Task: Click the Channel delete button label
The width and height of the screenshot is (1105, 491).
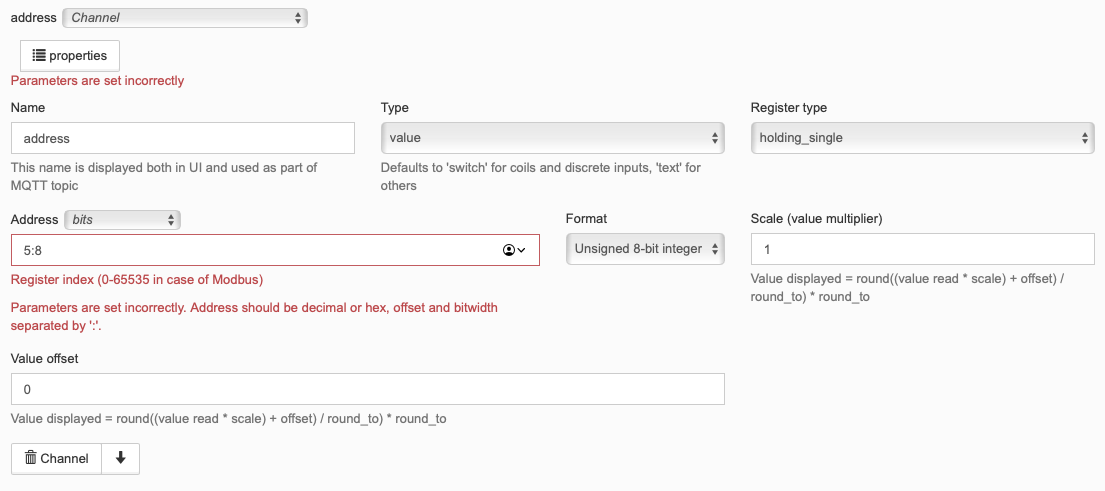Action: click(x=64, y=459)
